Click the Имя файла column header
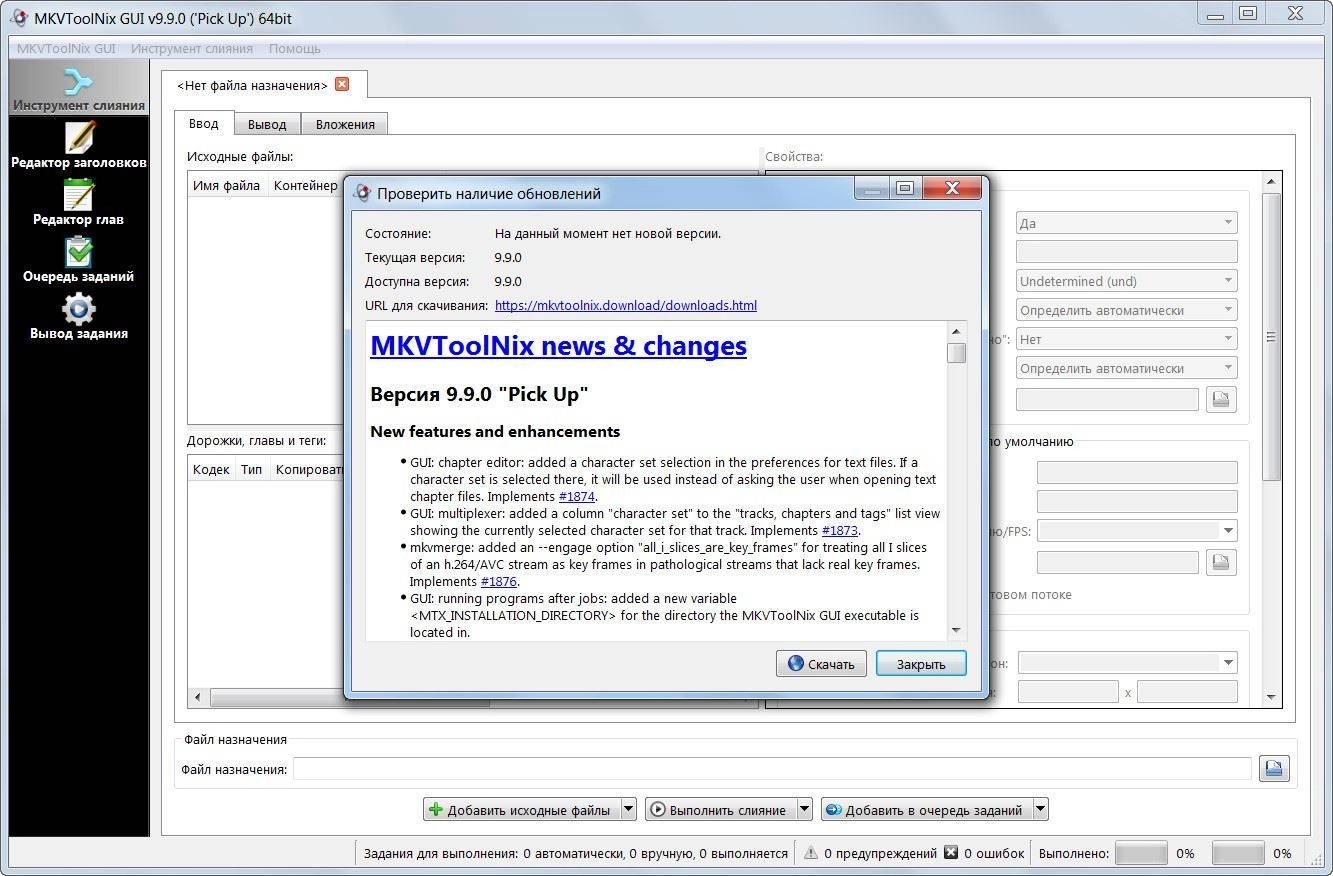The width and height of the screenshot is (1333, 876). [227, 185]
